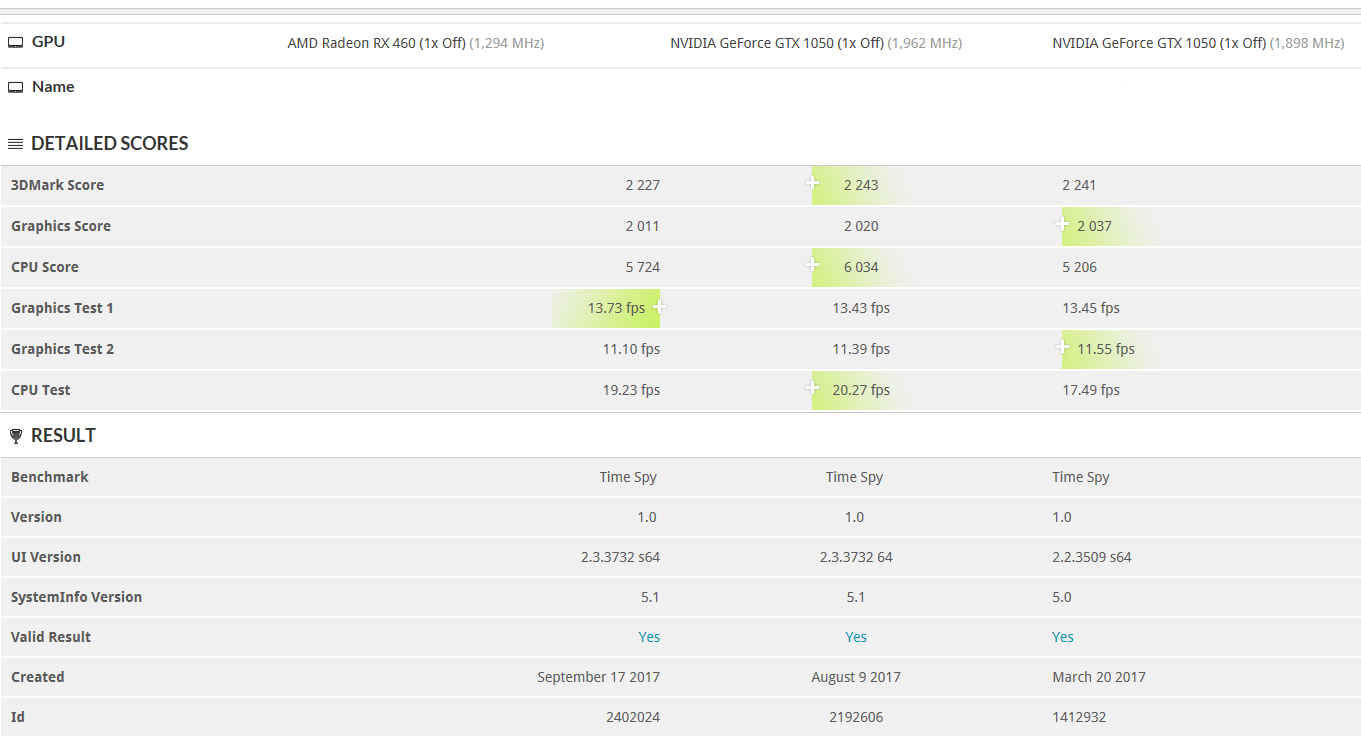The height and width of the screenshot is (738, 1361).
Task: Click the trophy icon next to RESULT
Action: [15, 436]
